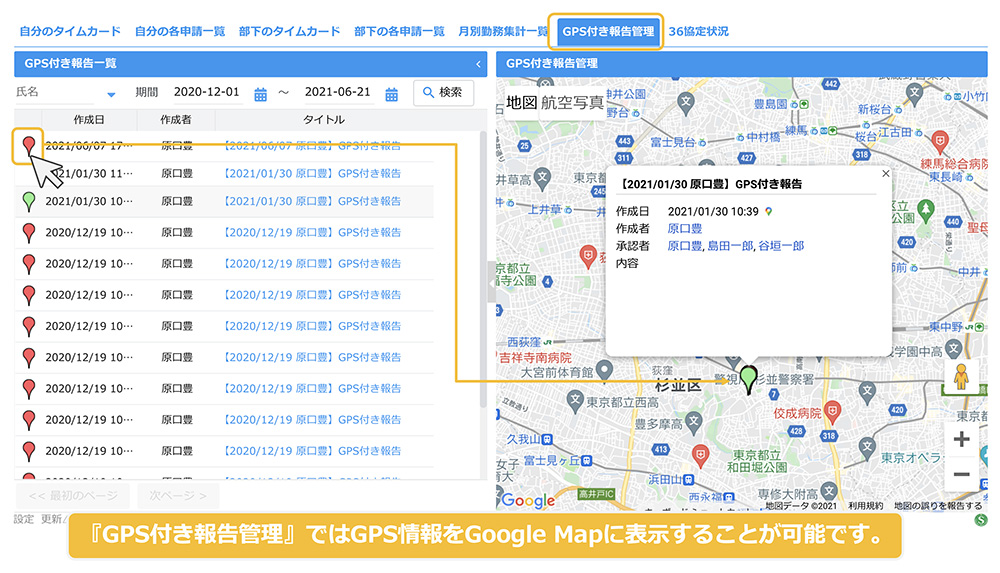
Task: Switch map to 航空写真 view
Action: [x=572, y=102]
